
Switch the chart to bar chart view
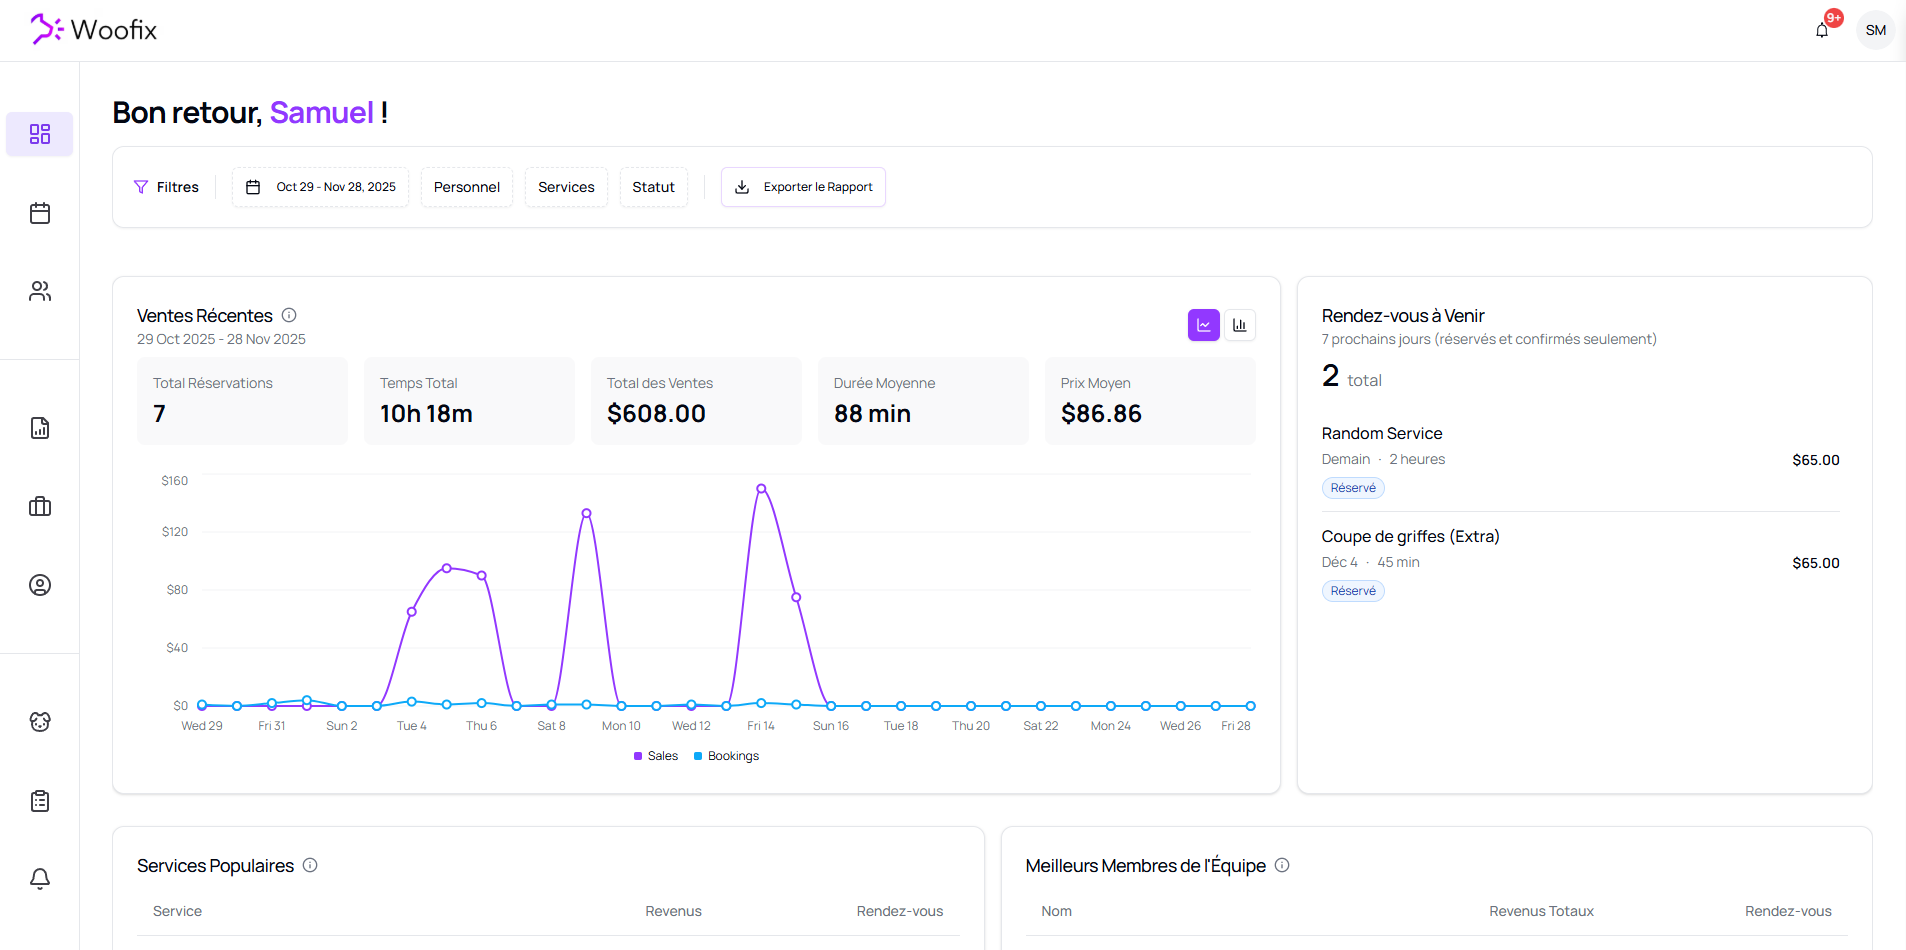coord(1239,324)
